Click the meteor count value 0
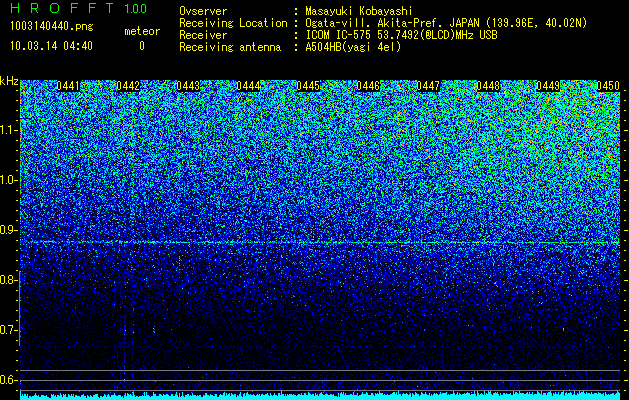Viewport: 629px width, 400px height. click(x=142, y=46)
